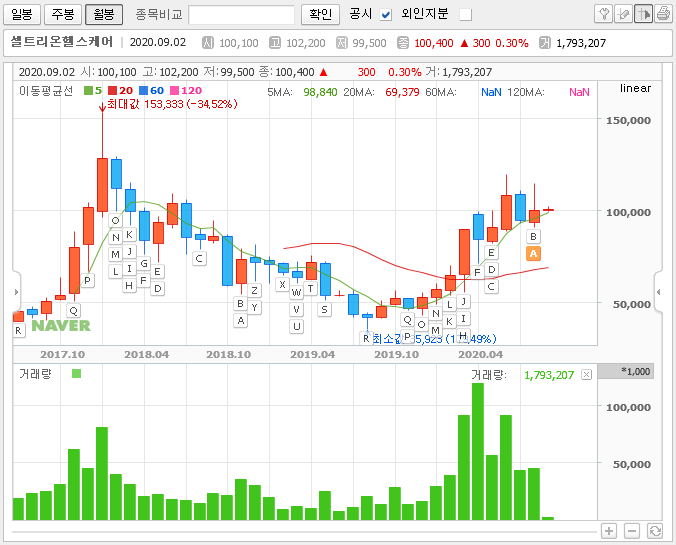This screenshot has width=676, height=545.
Task: Zoom out with the minus icon
Action: [632, 531]
